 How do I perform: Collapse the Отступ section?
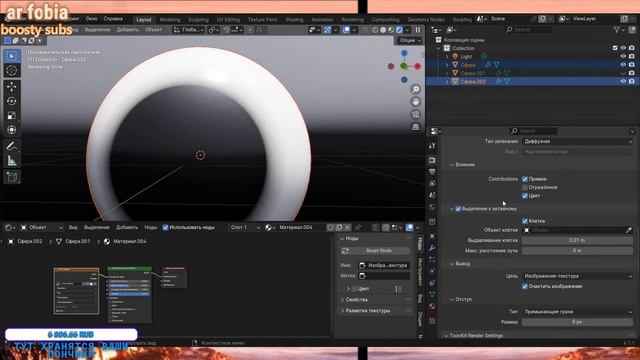pos(452,300)
